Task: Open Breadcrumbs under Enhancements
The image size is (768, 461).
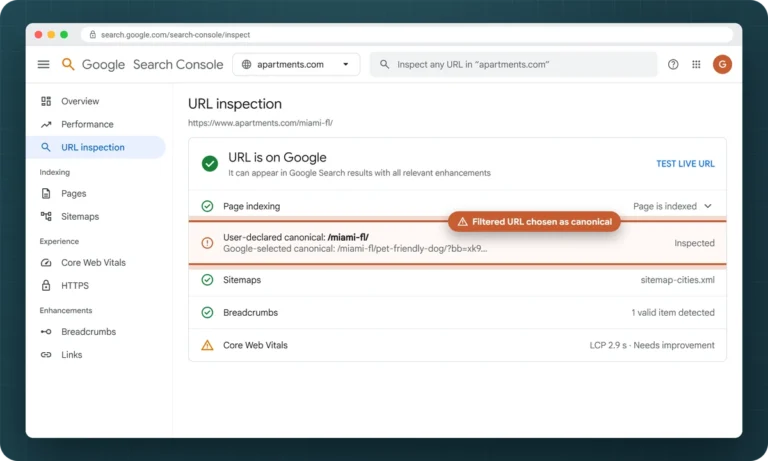Action: 89,332
